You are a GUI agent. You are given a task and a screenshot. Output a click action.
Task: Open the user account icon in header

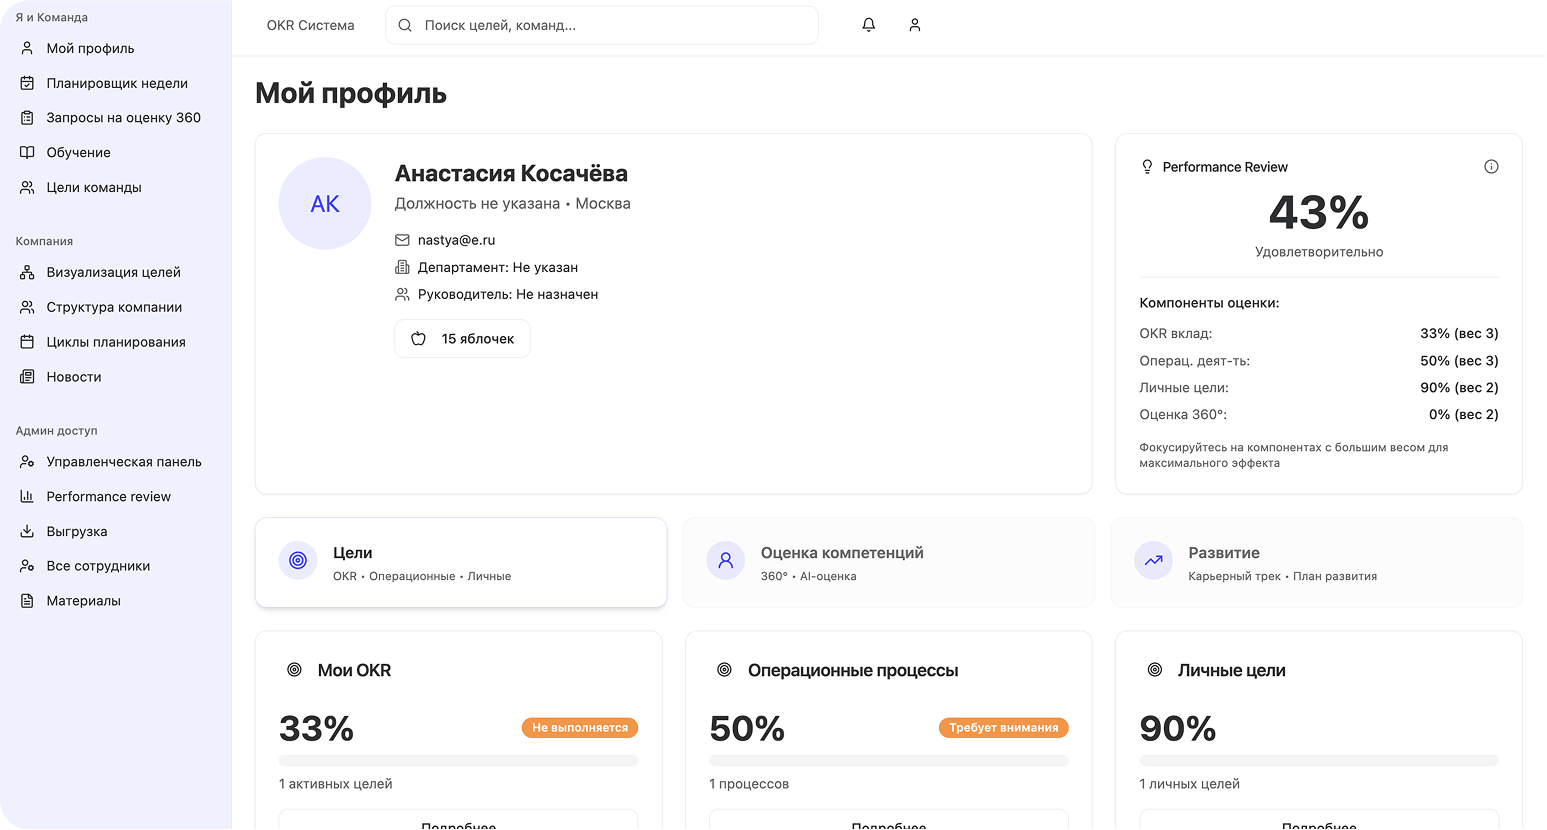914,25
